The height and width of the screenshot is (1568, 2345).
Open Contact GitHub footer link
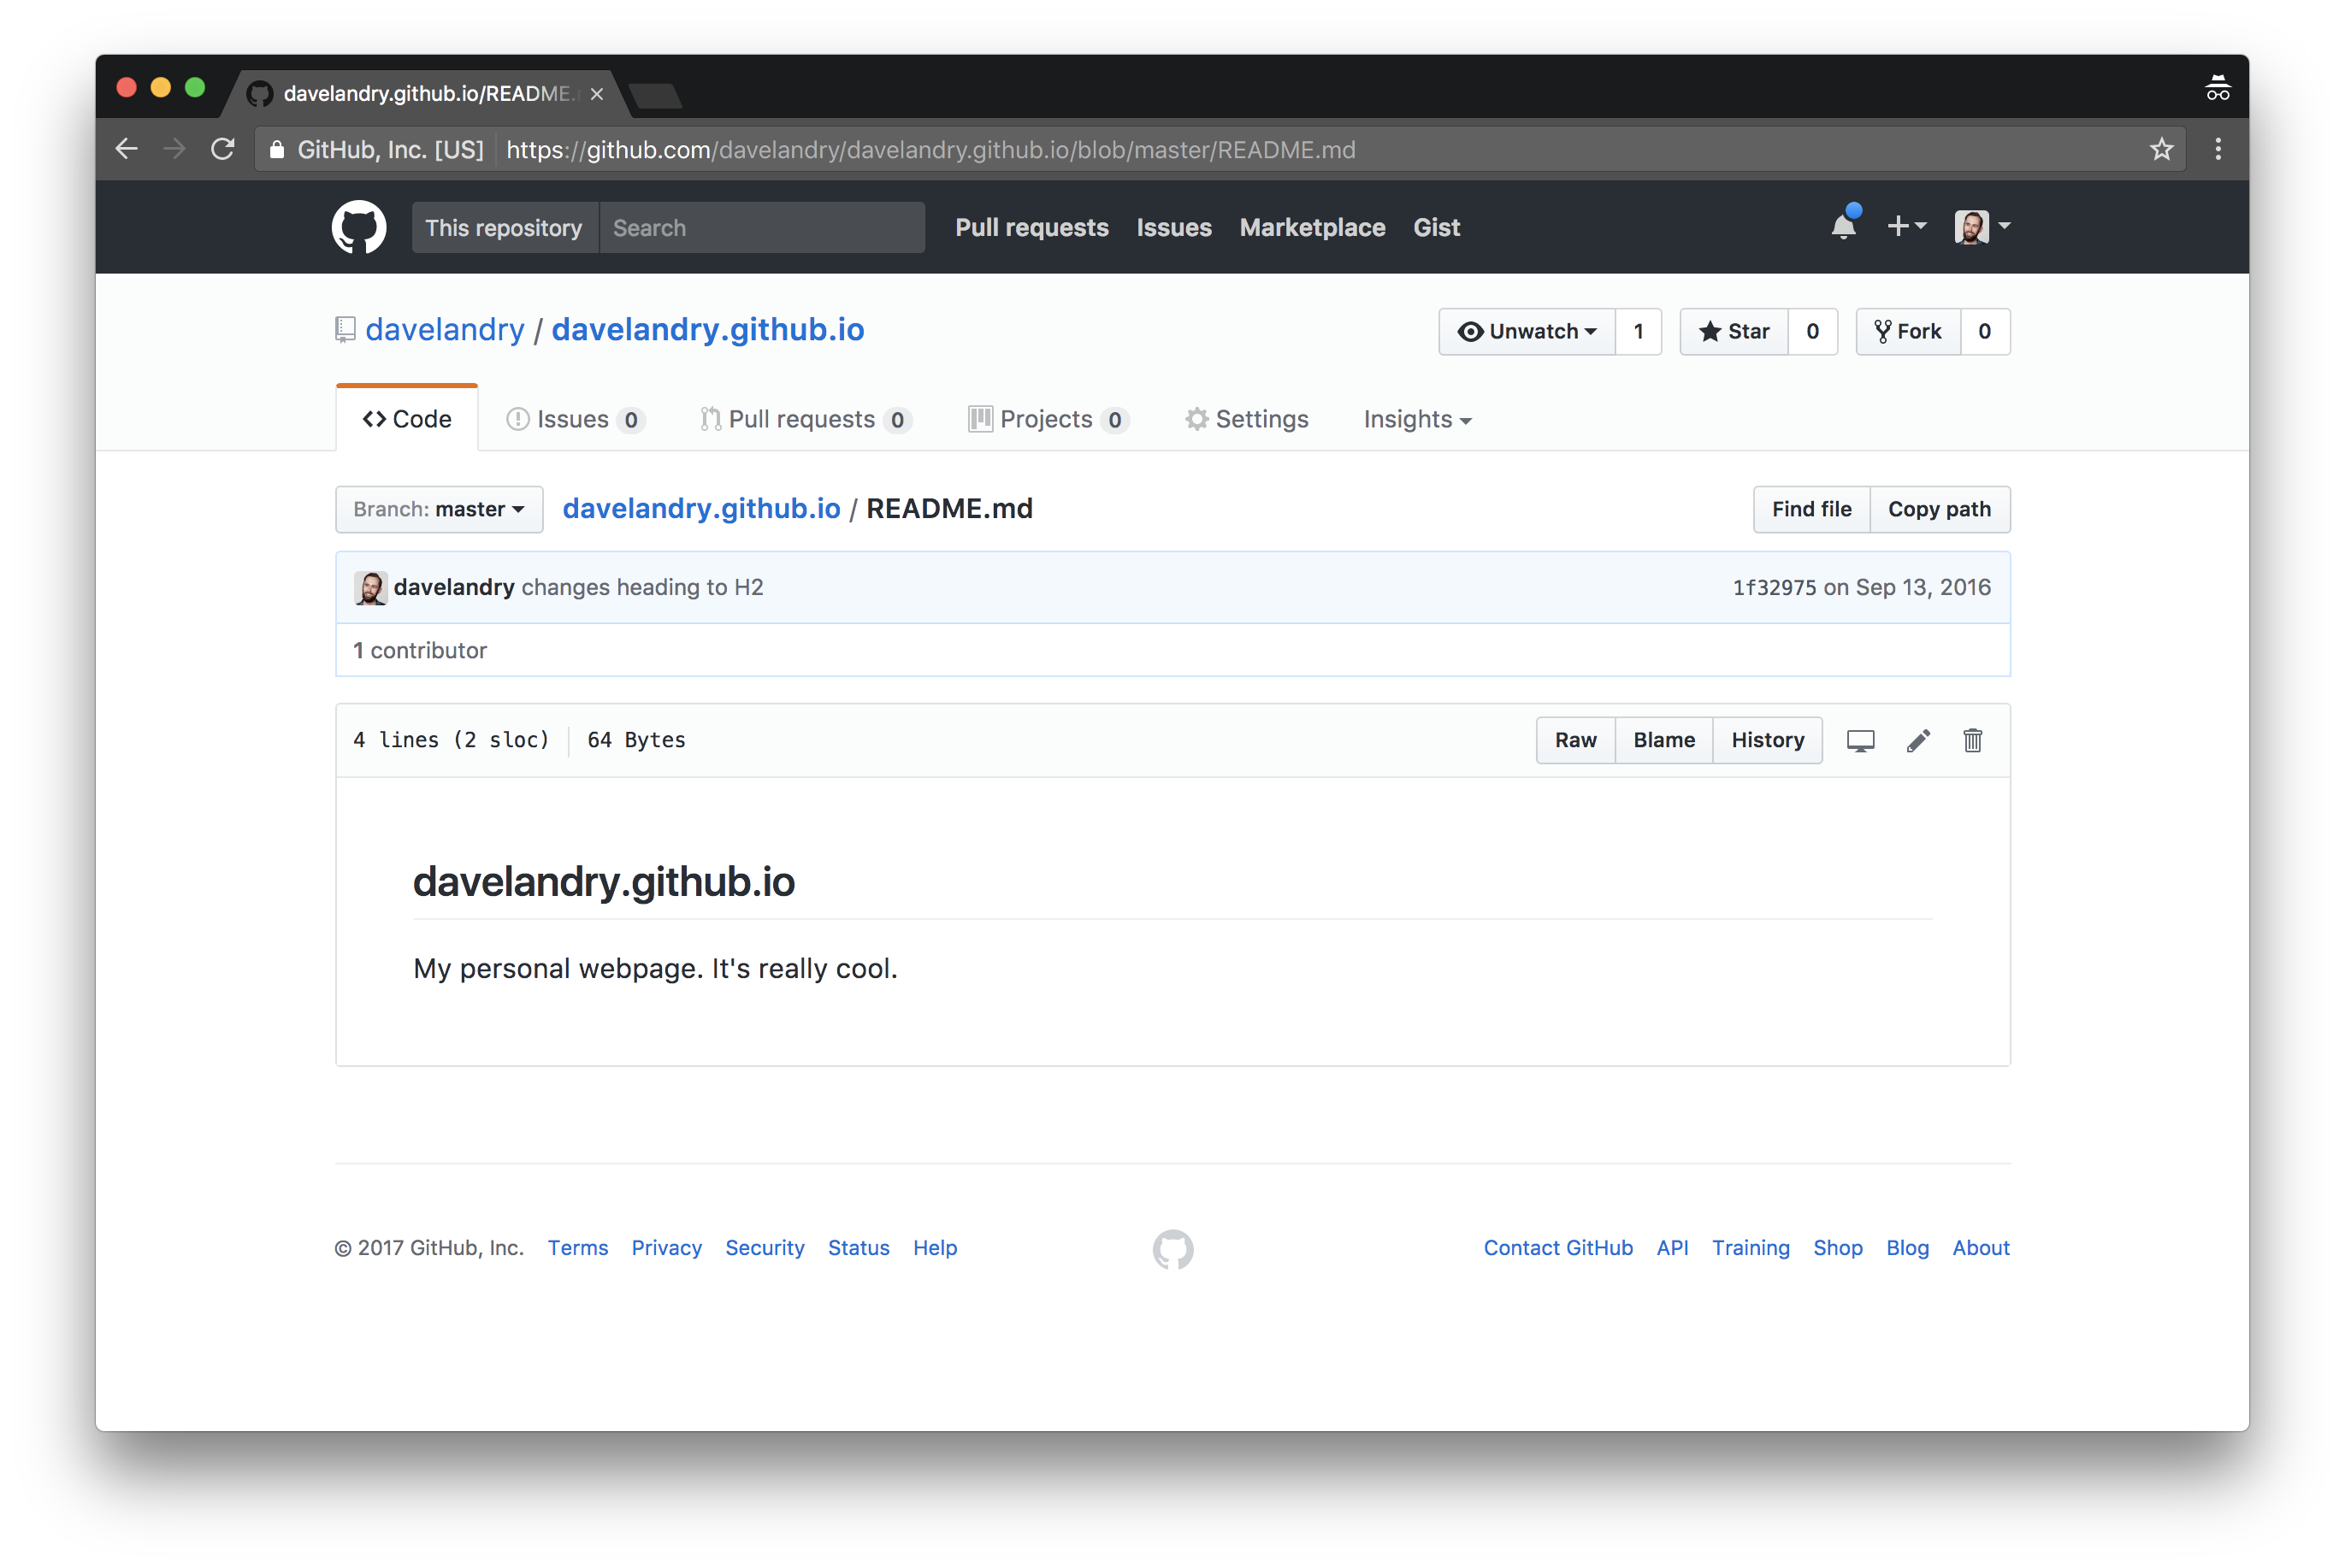1558,1248
